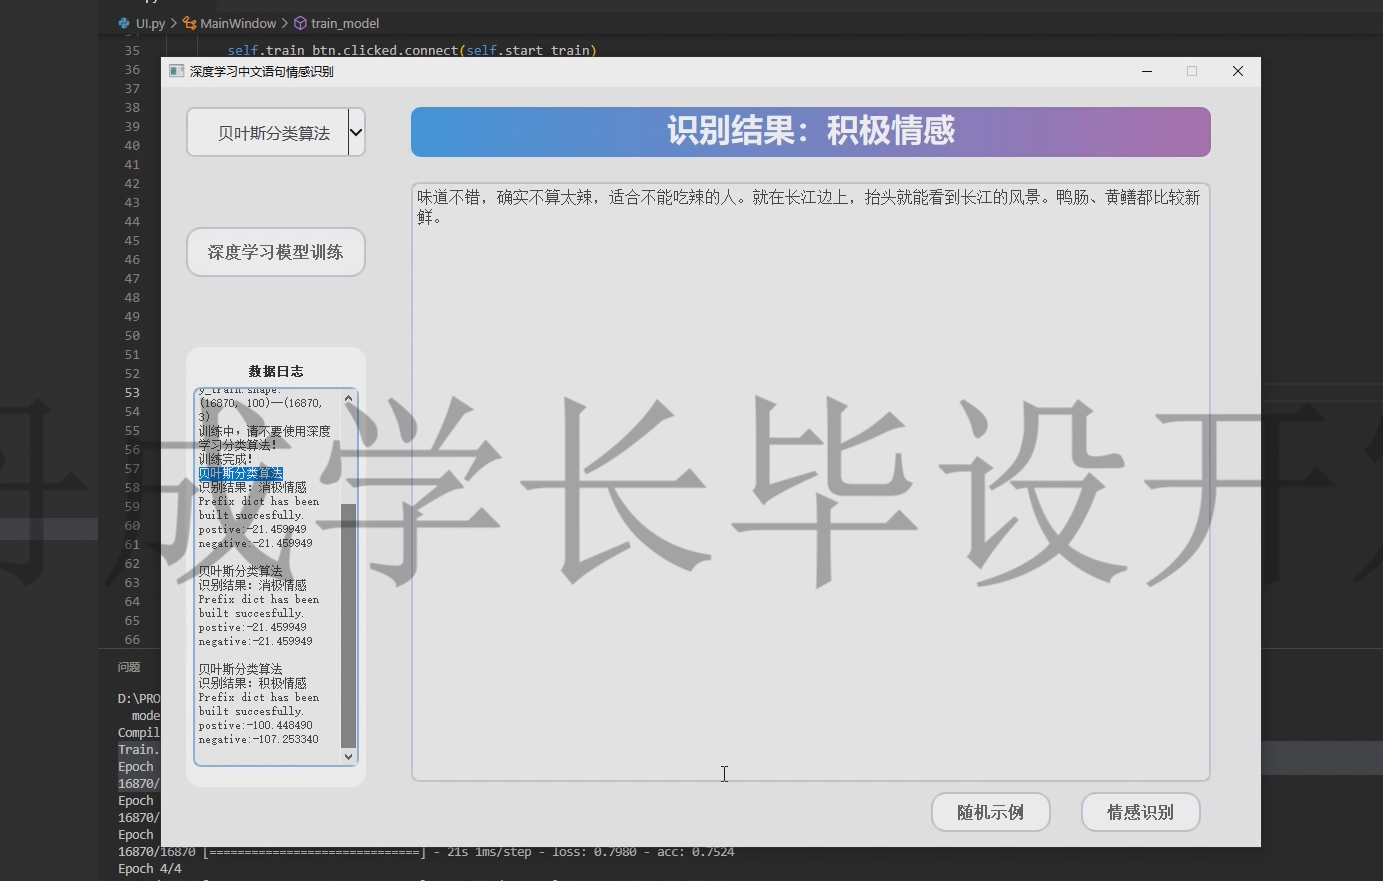Open the 贝叶斯分类算法 algorithm dropdown arrow
The image size is (1383, 881).
click(356, 132)
